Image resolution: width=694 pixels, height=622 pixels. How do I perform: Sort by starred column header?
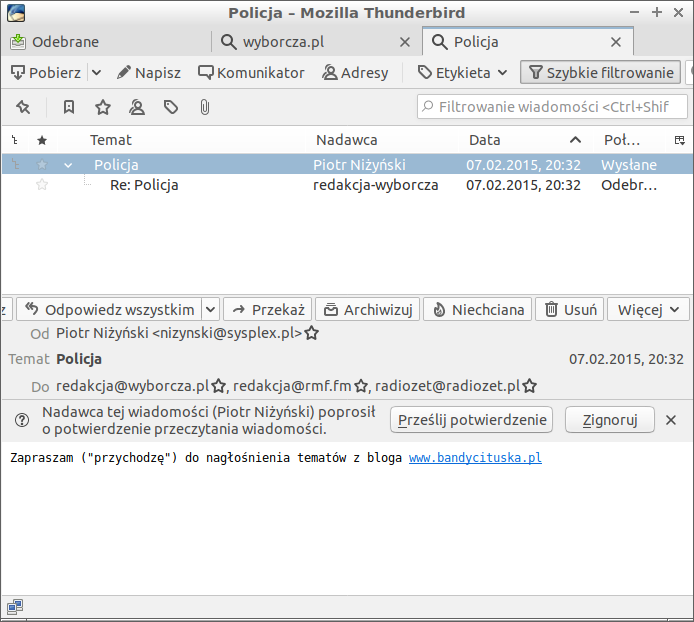click(42, 140)
